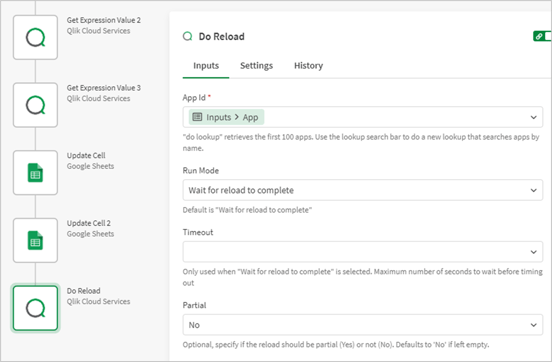Select the Inputs tab
Screen dimensions: 552x362
click(x=206, y=65)
